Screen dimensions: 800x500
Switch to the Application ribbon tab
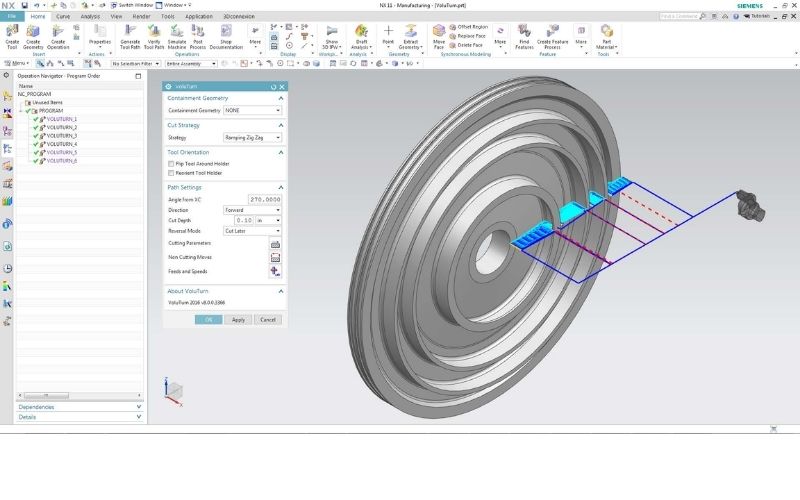198,16
